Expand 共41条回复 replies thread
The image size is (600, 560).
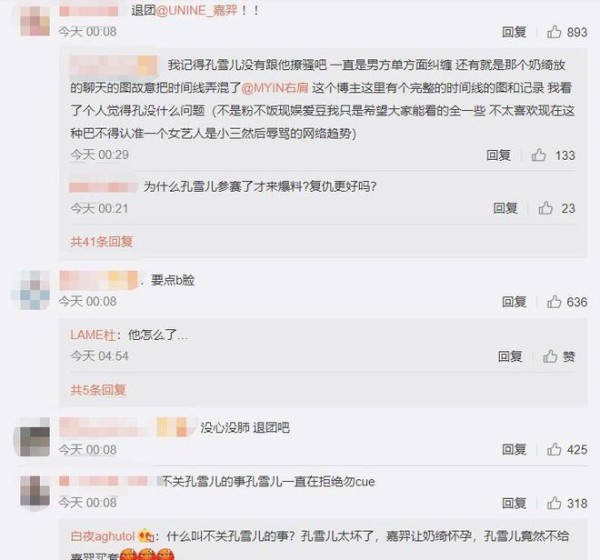tap(101, 242)
